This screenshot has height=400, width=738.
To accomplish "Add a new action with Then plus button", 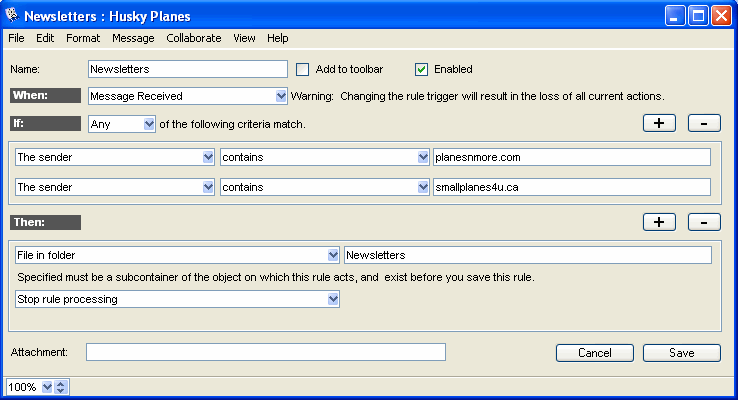I will (x=658, y=222).
